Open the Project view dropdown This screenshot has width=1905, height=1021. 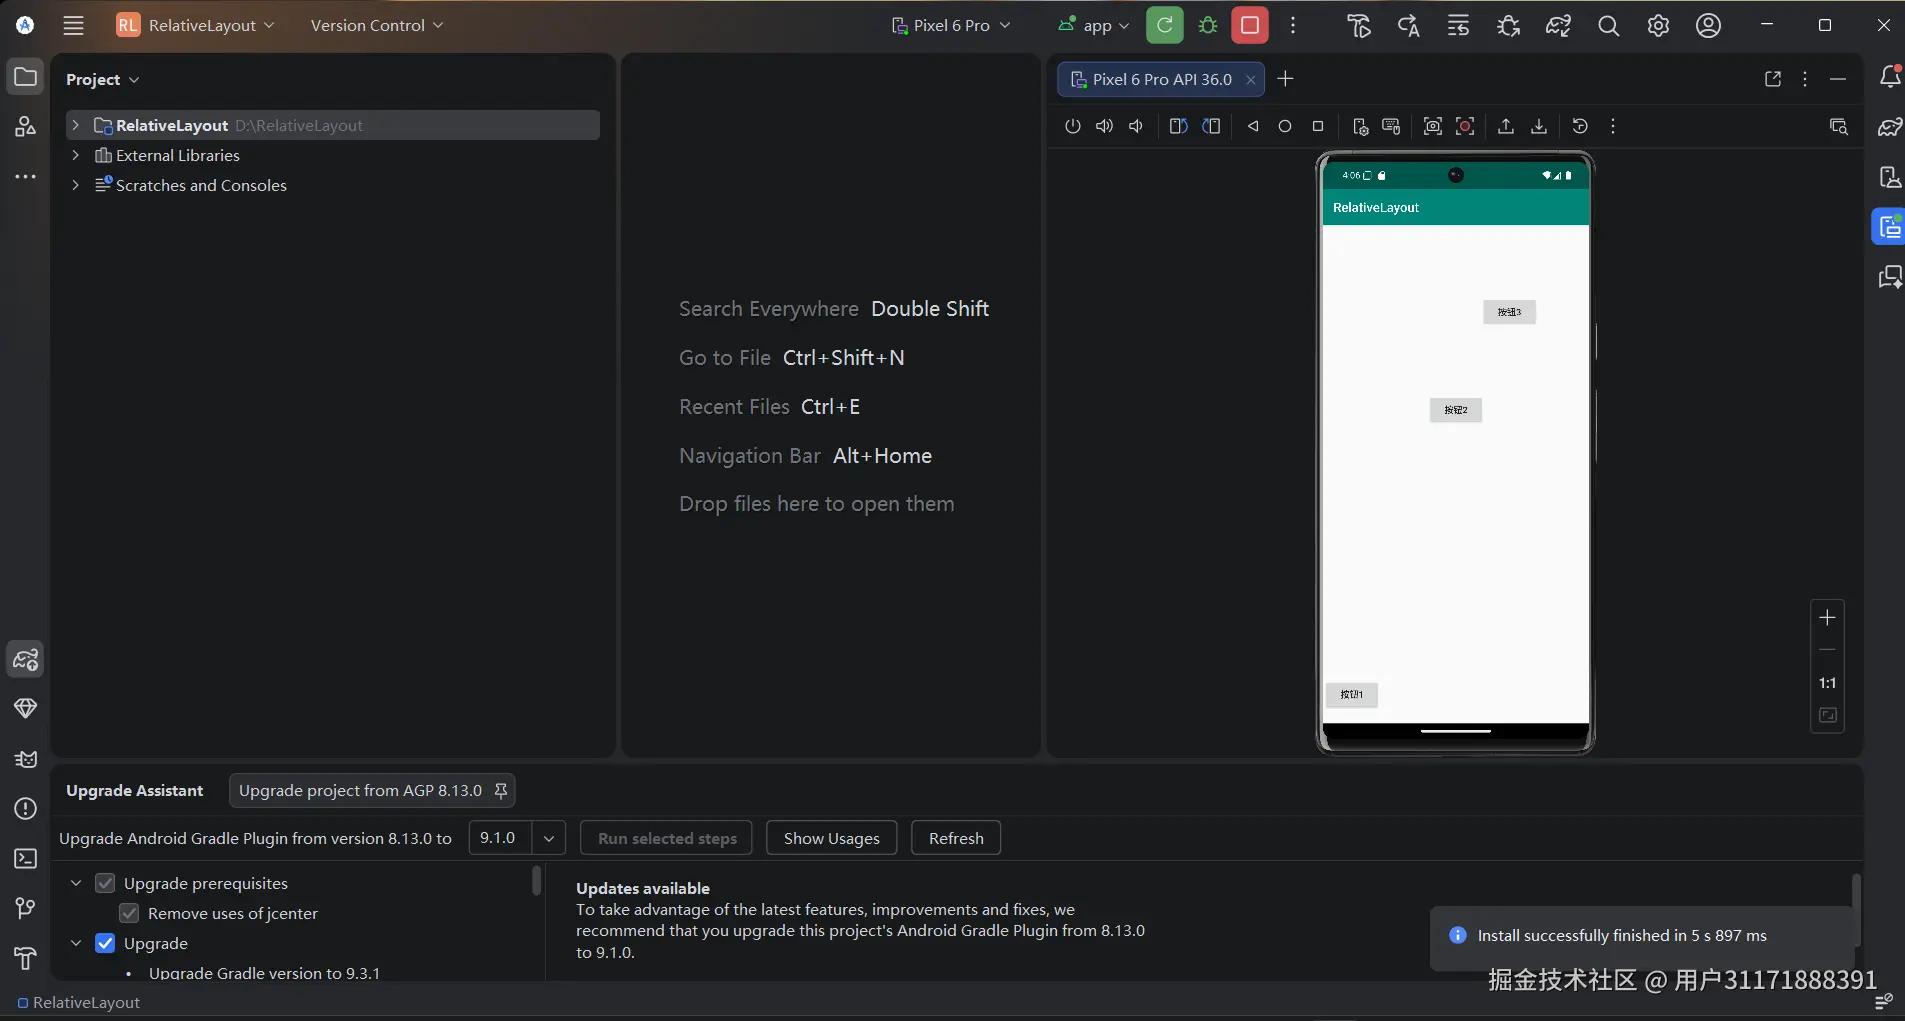[x=102, y=79]
